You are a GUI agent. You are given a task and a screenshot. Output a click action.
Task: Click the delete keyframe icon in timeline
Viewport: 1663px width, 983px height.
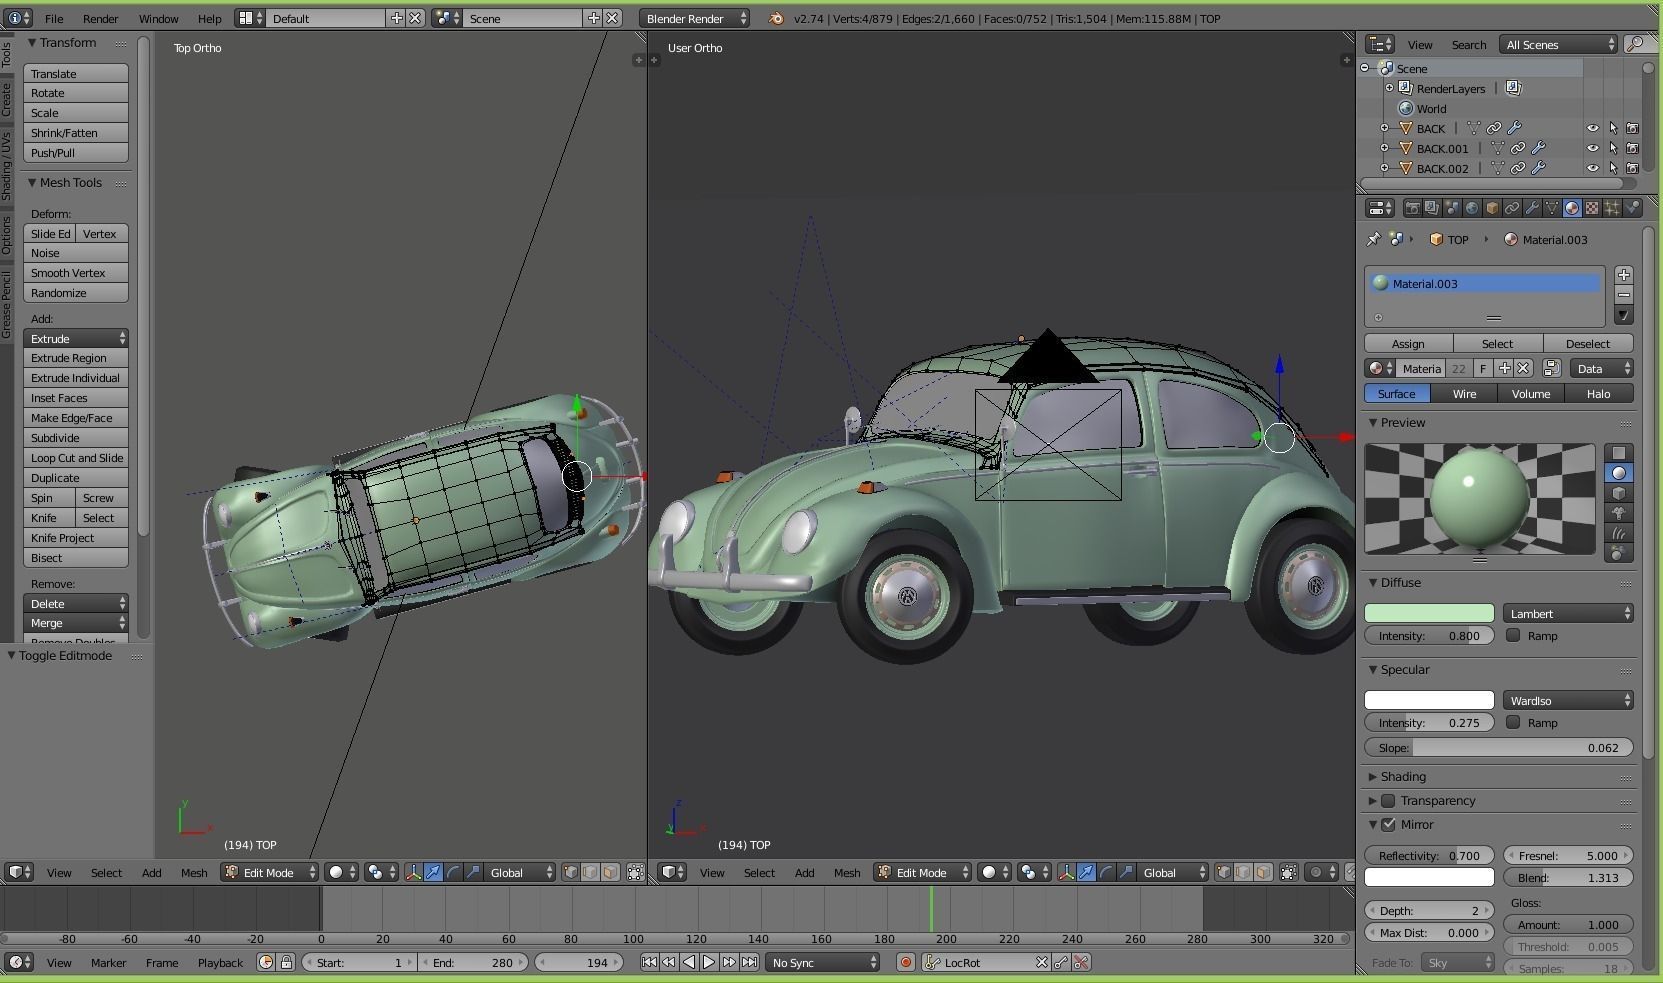coord(1081,962)
